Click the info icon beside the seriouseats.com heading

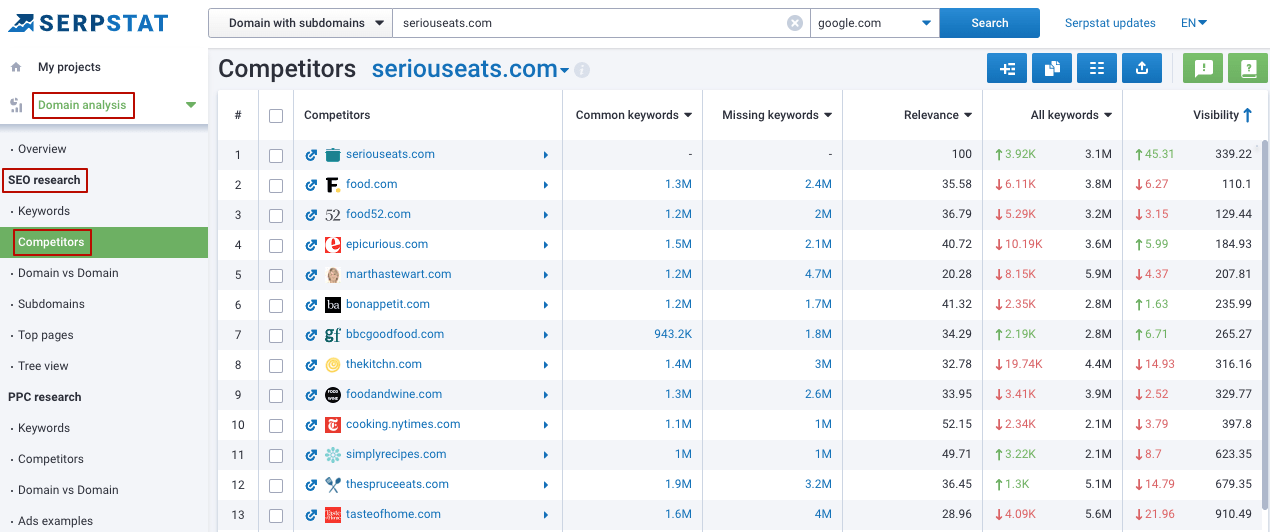point(582,70)
